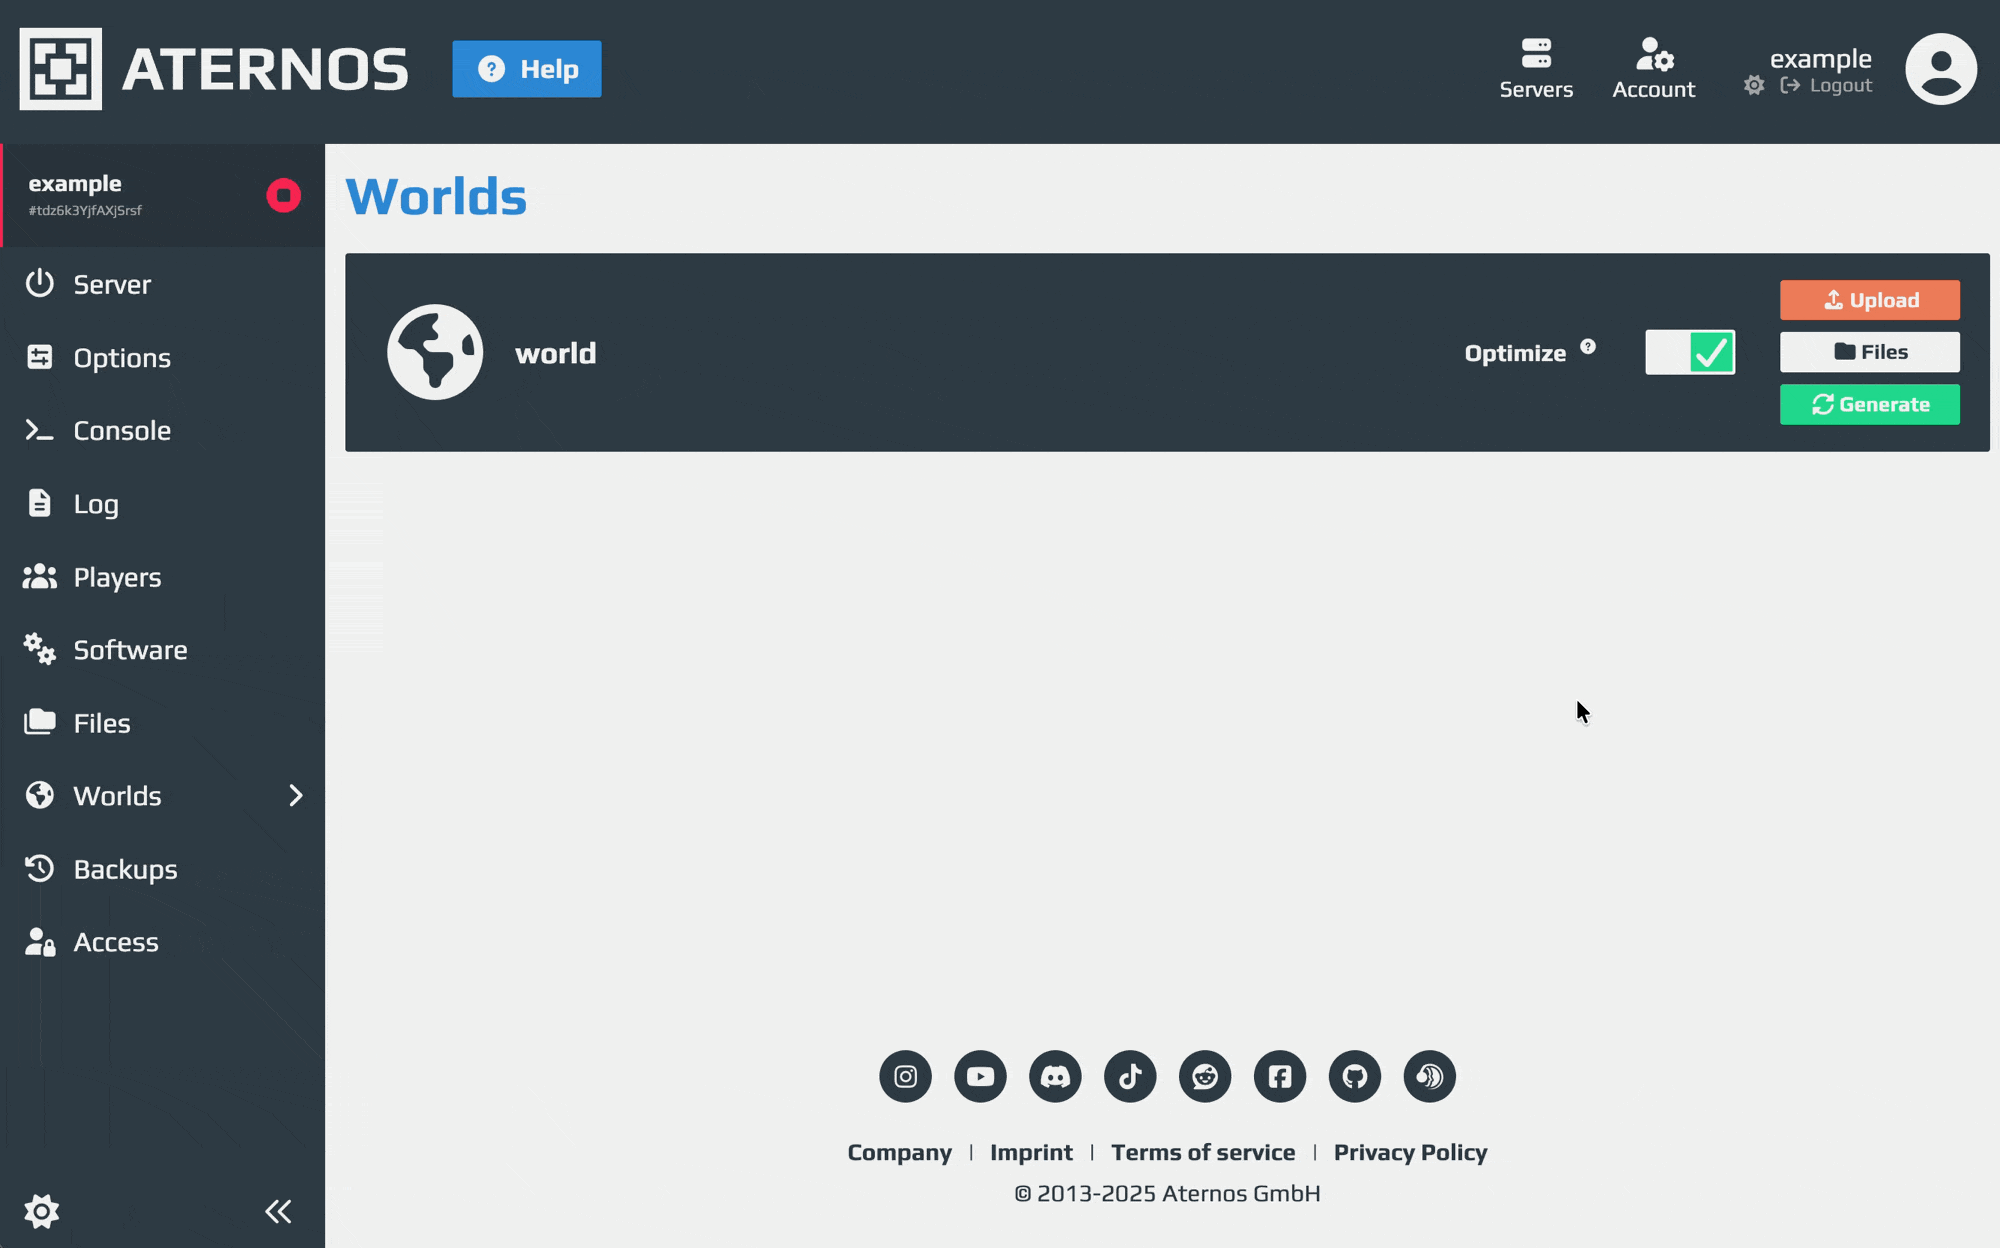Image resolution: width=2000 pixels, height=1248 pixels.
Task: Open the Console sidebar item
Action: pos(121,431)
